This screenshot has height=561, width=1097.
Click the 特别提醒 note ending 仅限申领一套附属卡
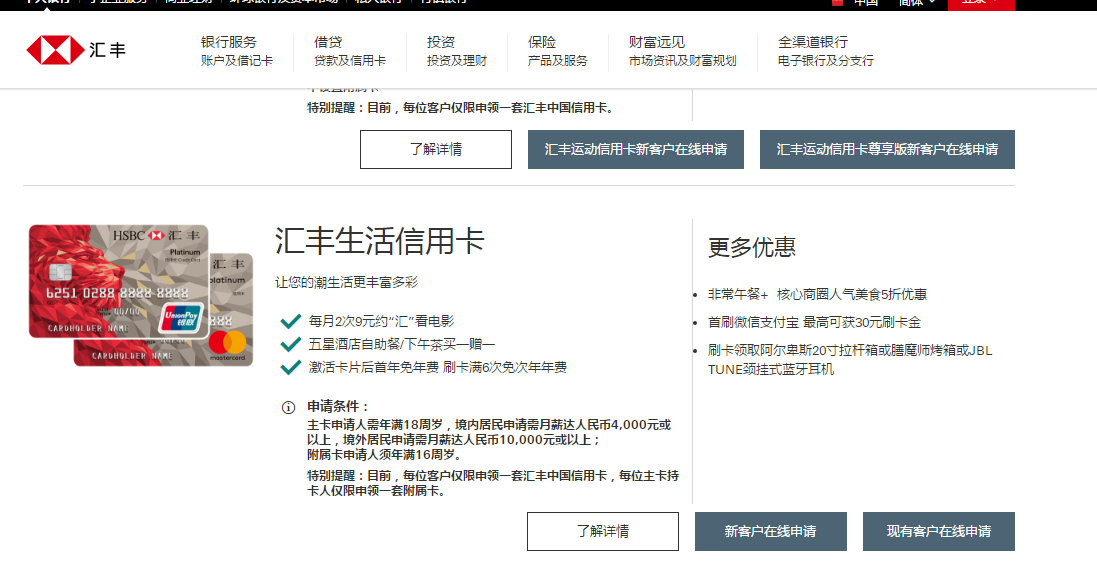click(x=493, y=483)
